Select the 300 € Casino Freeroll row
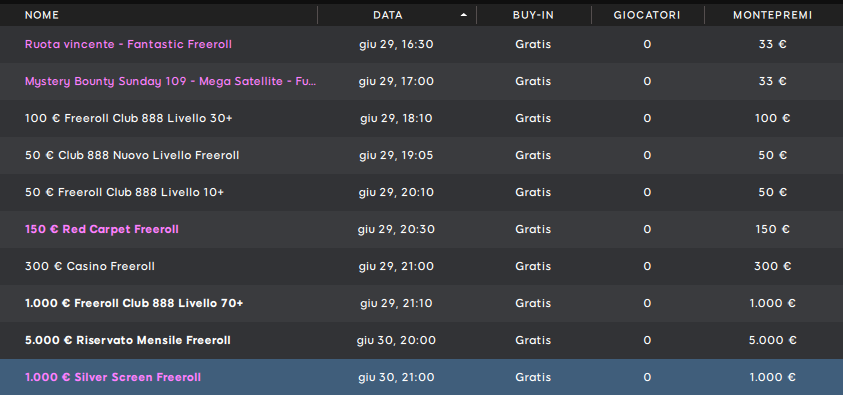This screenshot has height=395, width=843. [x=422, y=267]
